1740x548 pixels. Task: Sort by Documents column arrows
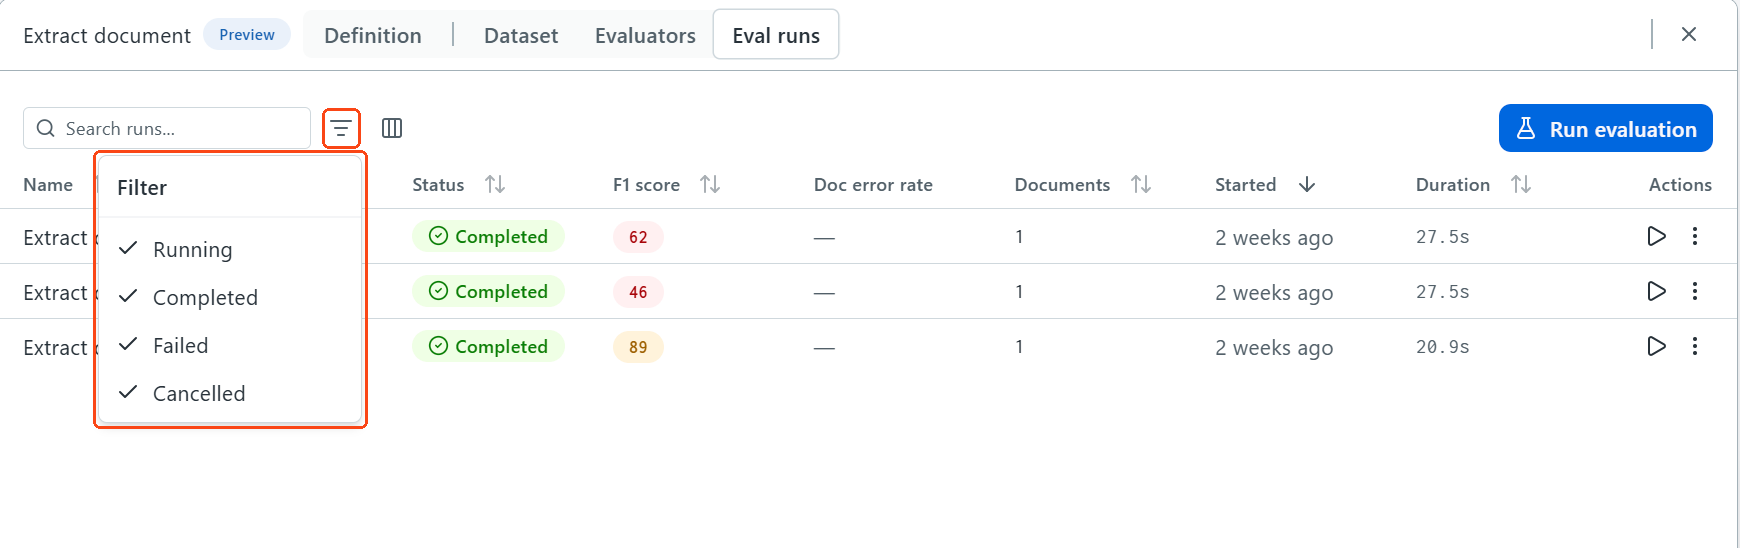click(x=1141, y=184)
